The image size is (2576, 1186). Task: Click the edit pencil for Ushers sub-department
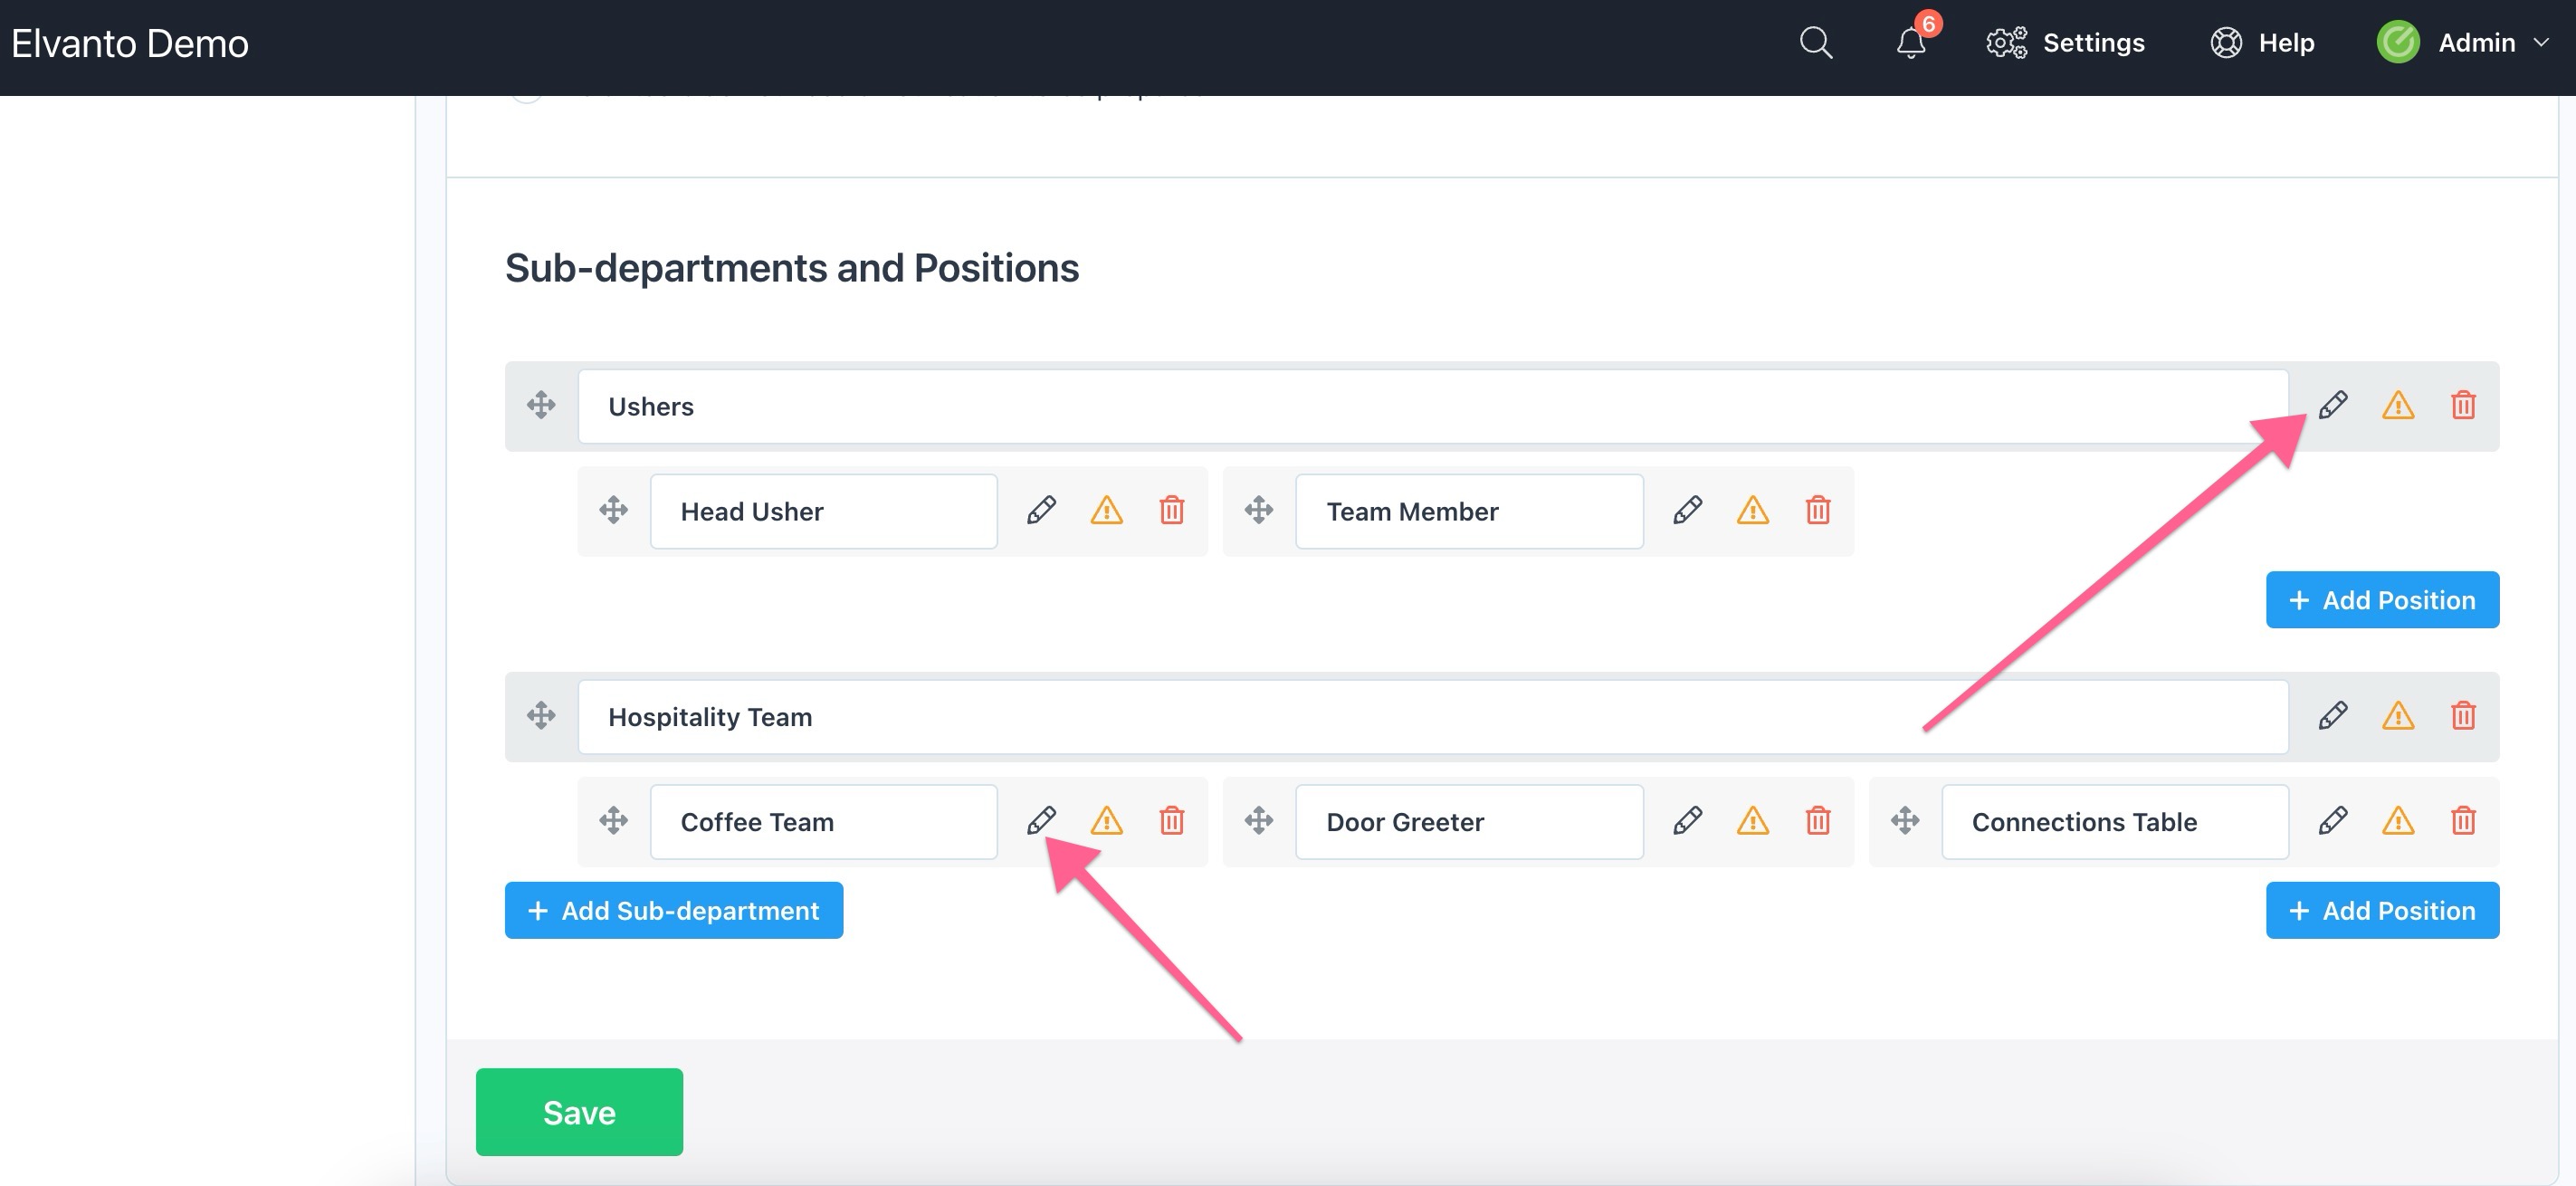coord(2332,405)
